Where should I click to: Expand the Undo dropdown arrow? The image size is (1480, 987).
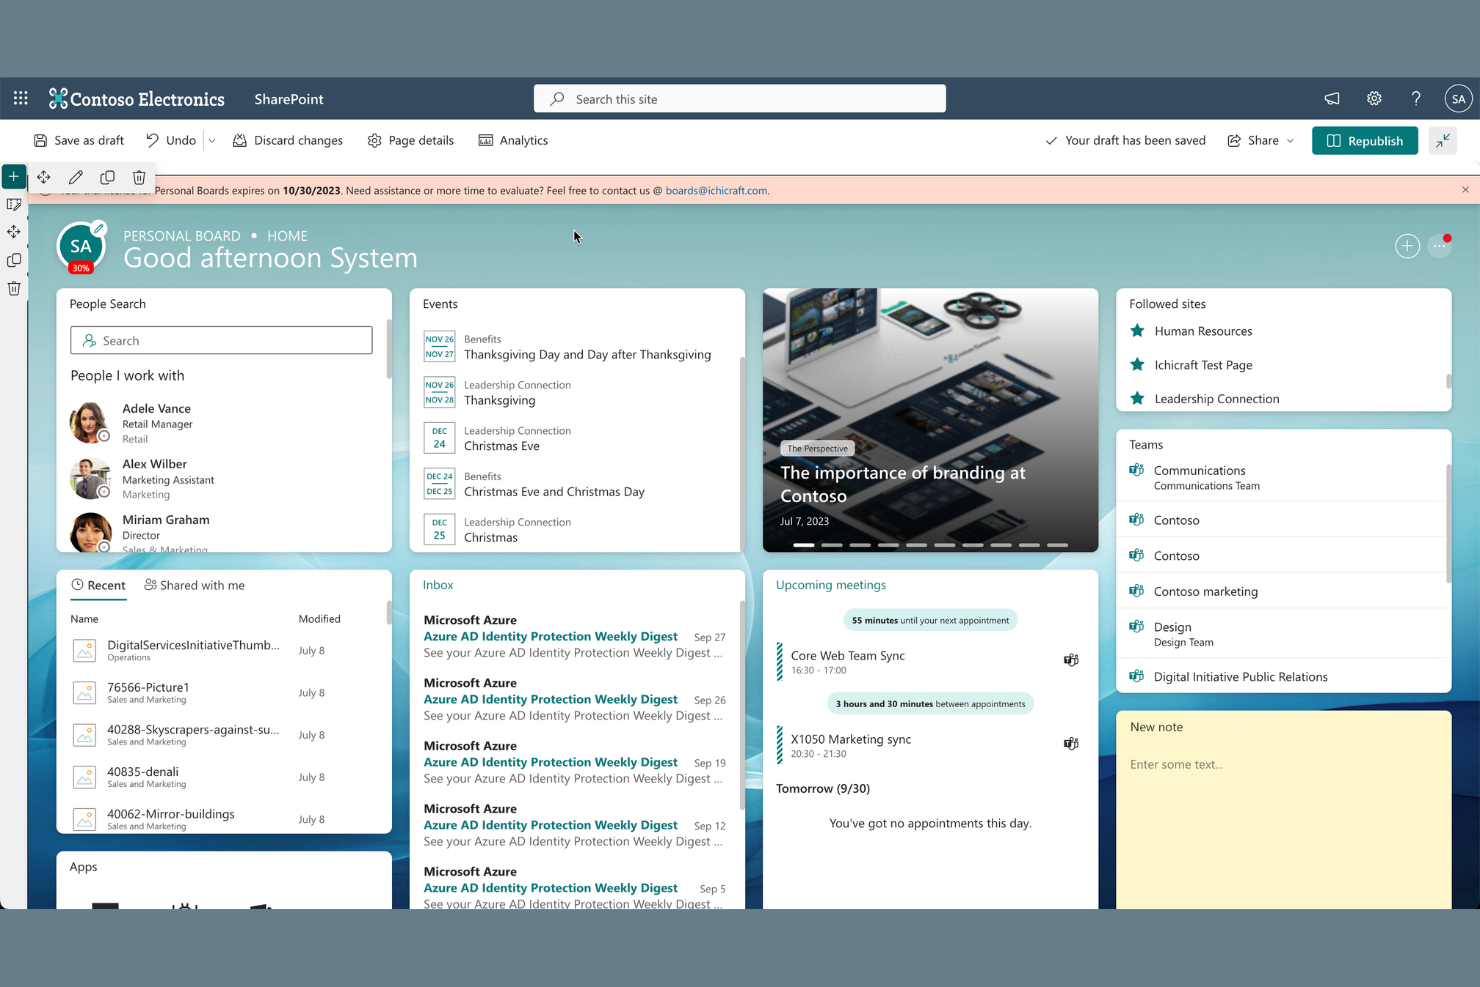[212, 141]
